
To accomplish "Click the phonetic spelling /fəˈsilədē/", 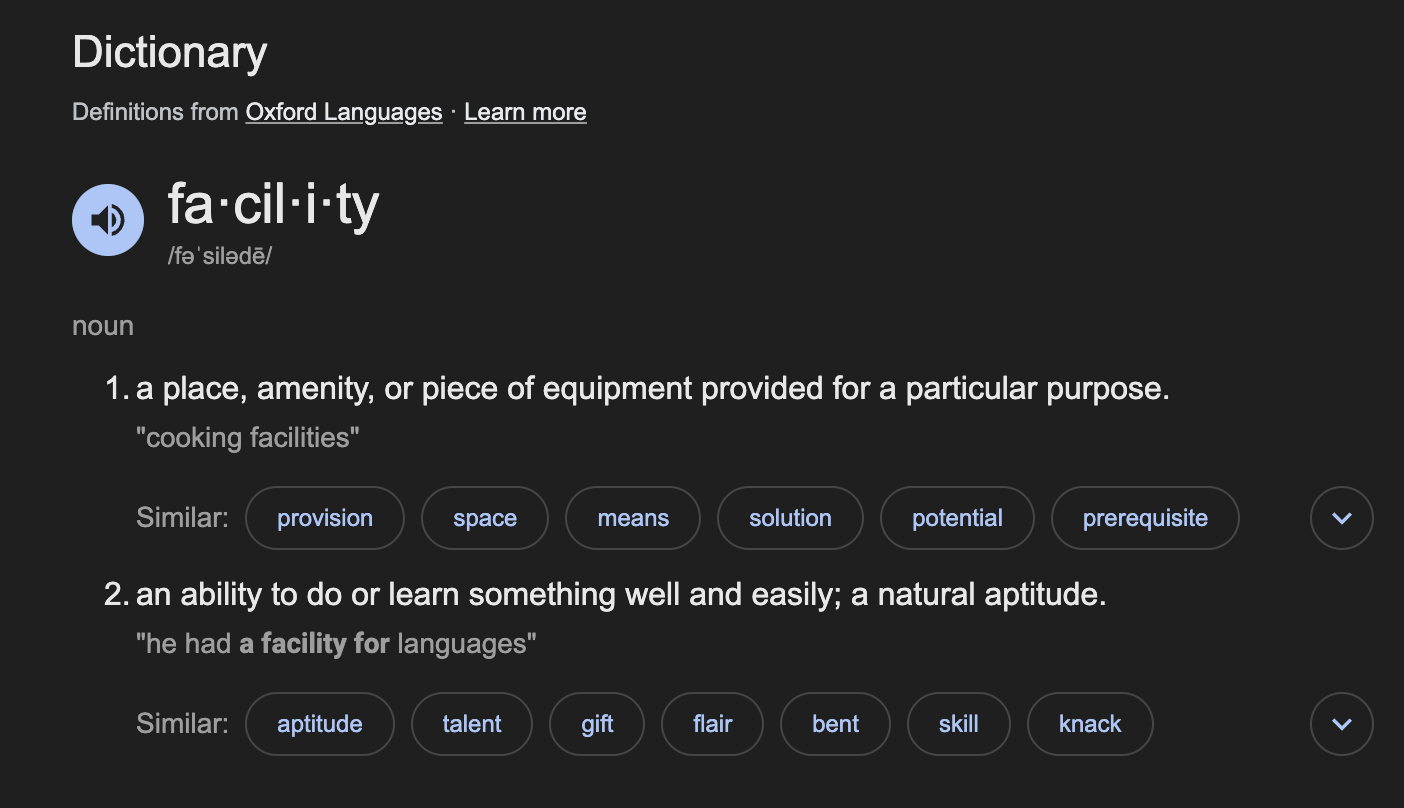I will tap(220, 256).
